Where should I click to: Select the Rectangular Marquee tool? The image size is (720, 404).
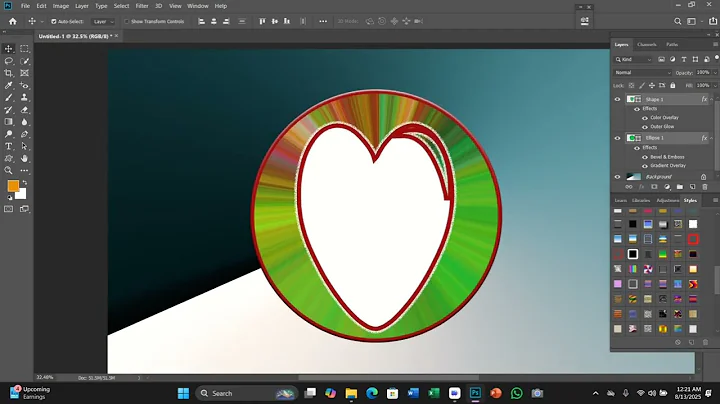point(24,49)
